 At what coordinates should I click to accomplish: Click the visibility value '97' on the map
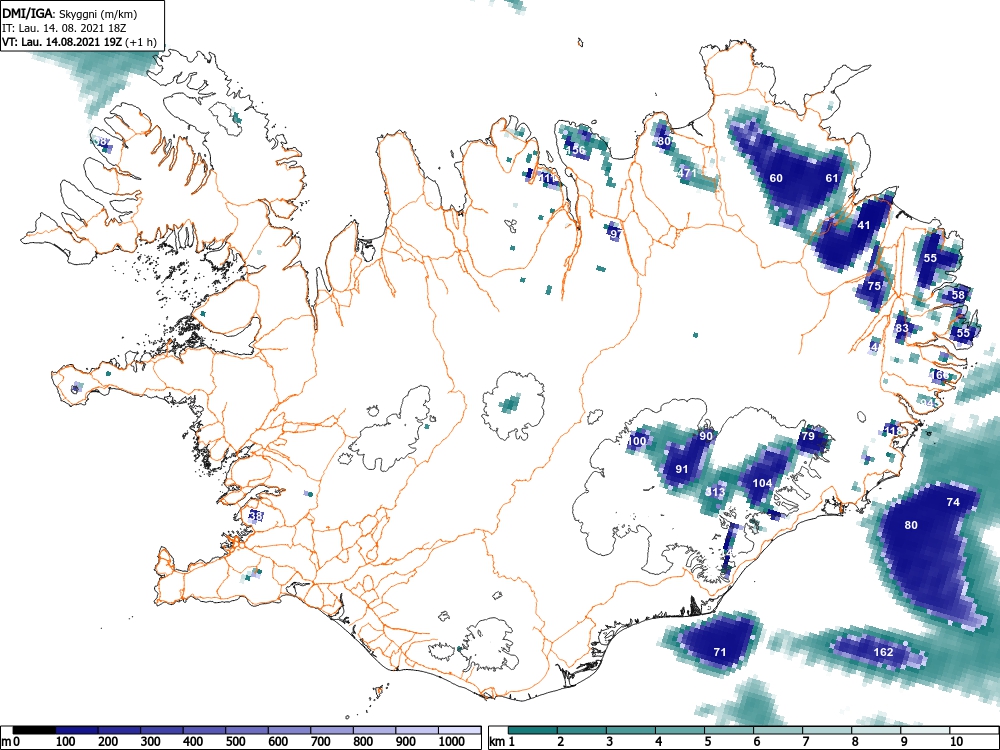point(615,234)
